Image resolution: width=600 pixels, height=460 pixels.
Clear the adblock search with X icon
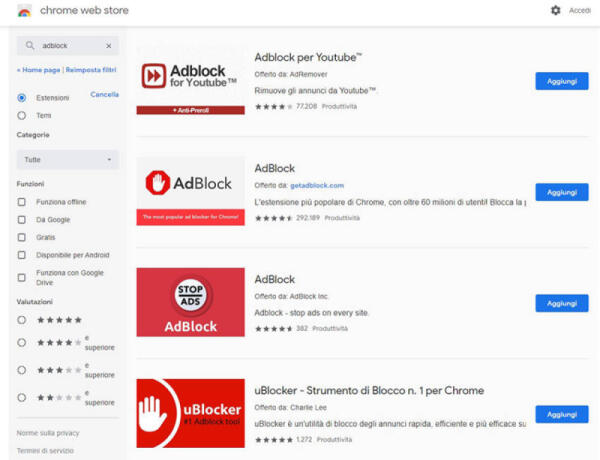108,46
